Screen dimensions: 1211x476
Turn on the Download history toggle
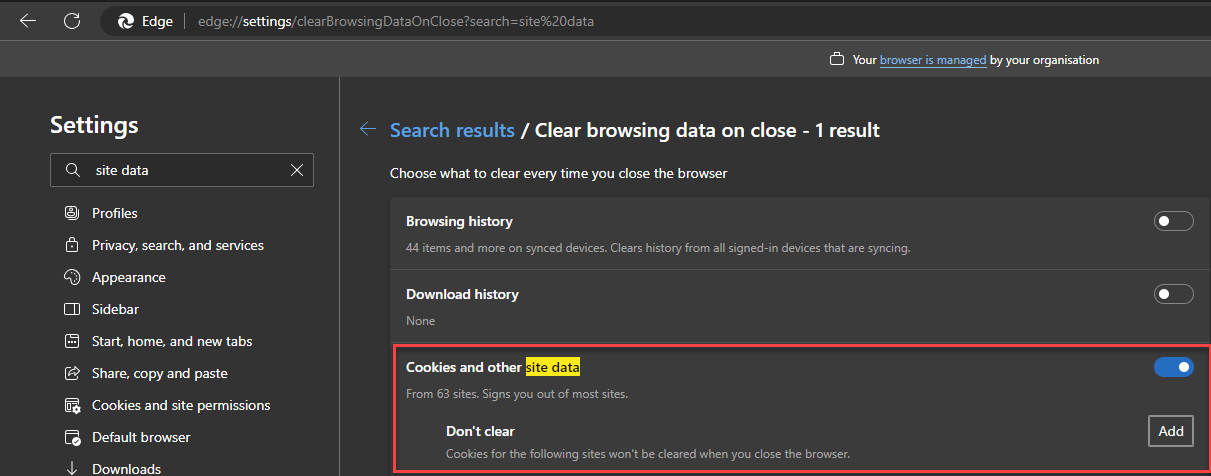1173,294
